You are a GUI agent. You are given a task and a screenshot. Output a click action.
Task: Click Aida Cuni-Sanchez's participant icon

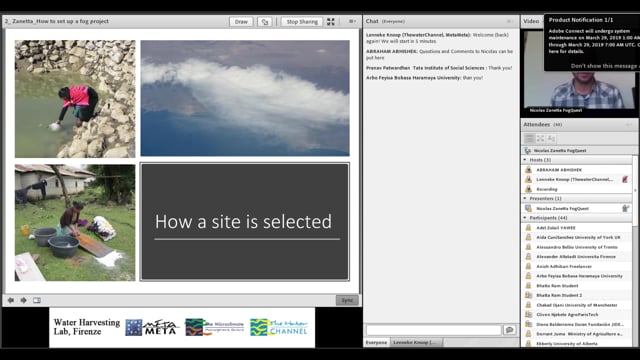point(528,238)
